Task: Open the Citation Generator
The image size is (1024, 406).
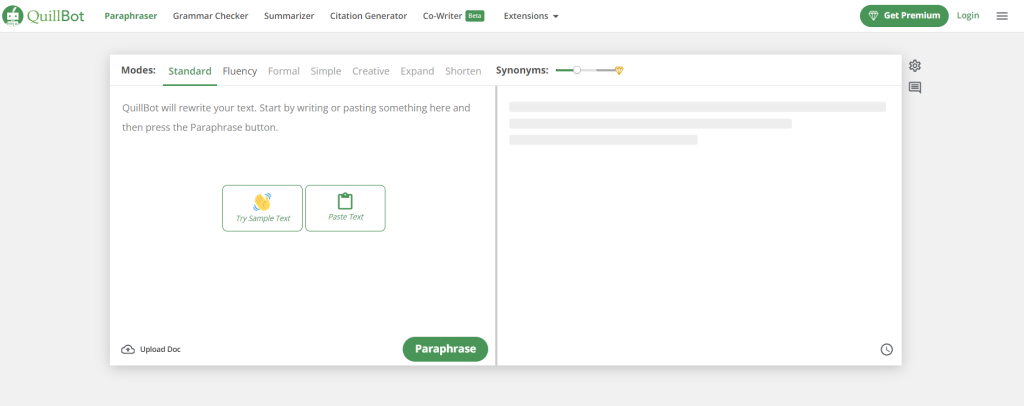Action: (368, 16)
